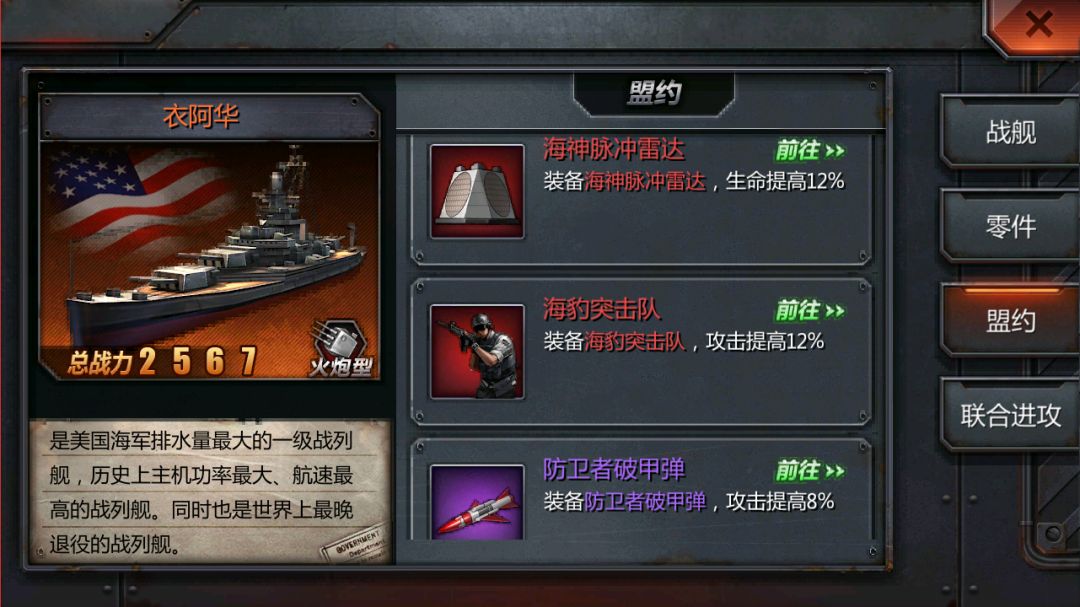The height and width of the screenshot is (607, 1080).
Task: Click the 防卫者破甲弹 missile icon
Action: (x=477, y=502)
